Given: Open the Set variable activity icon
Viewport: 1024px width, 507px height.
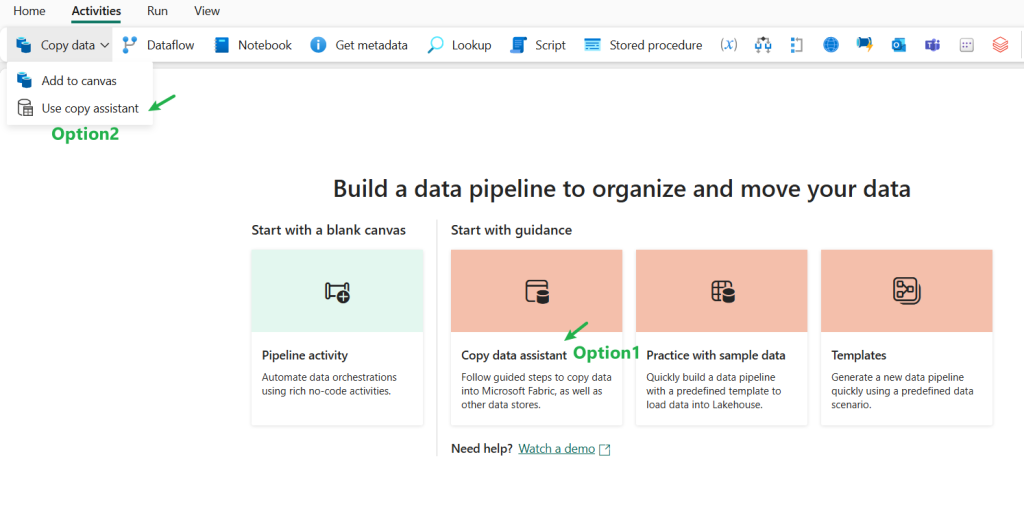Looking at the screenshot, I should pyautogui.click(x=728, y=45).
